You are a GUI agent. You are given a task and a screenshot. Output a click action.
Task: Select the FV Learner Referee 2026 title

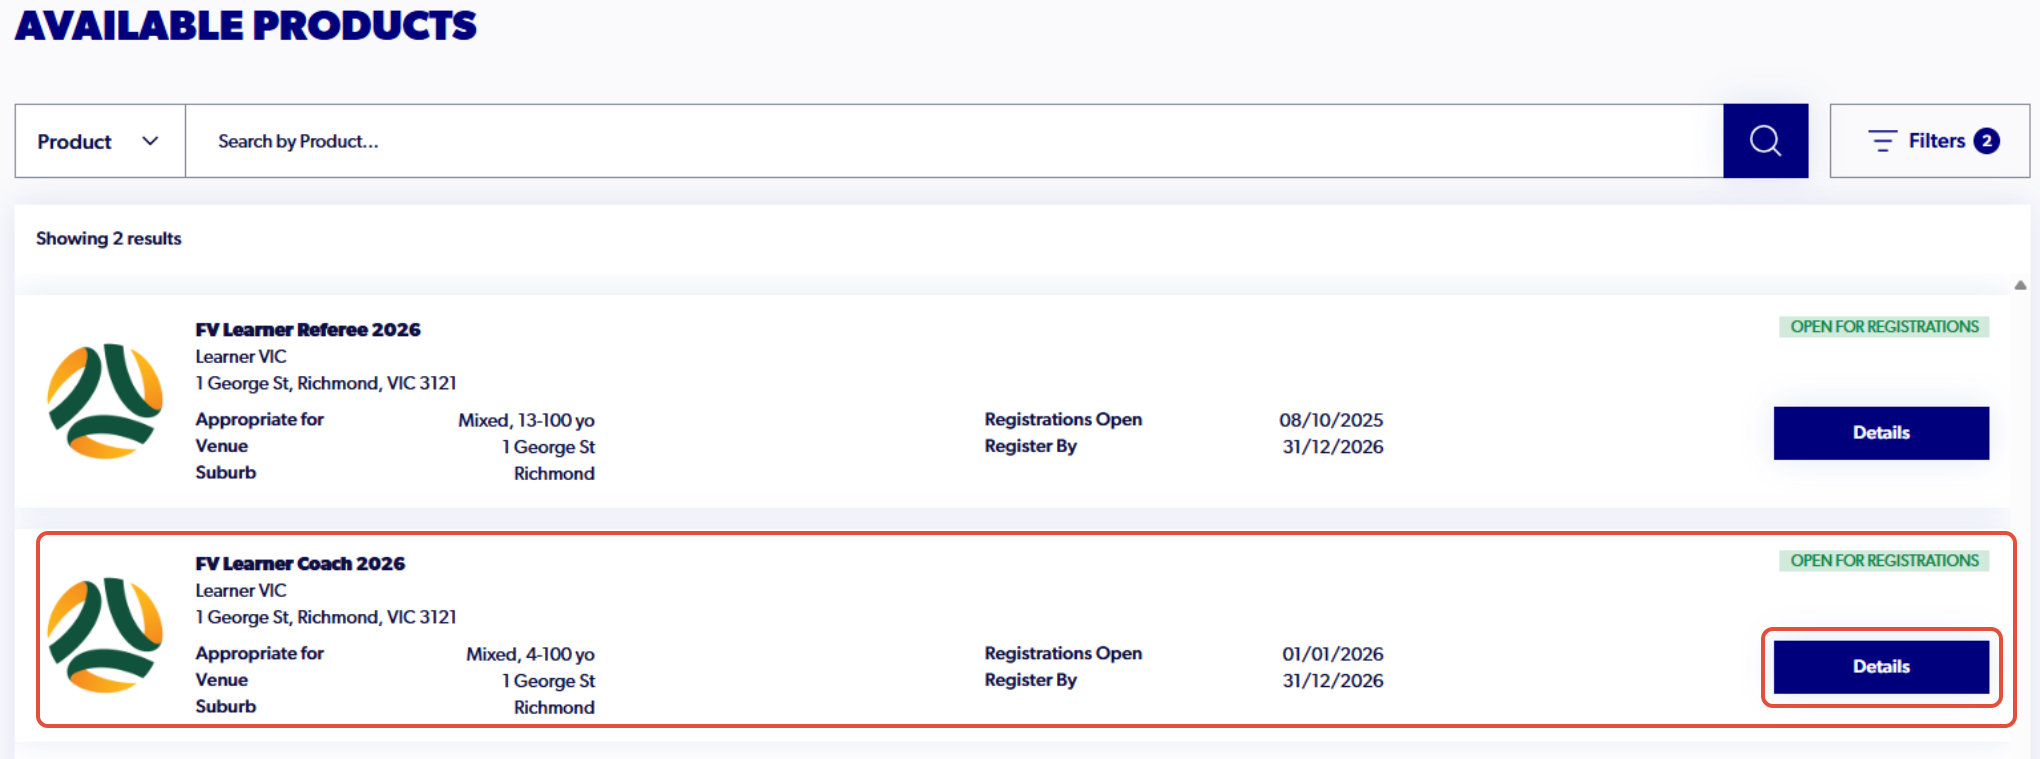(x=308, y=330)
